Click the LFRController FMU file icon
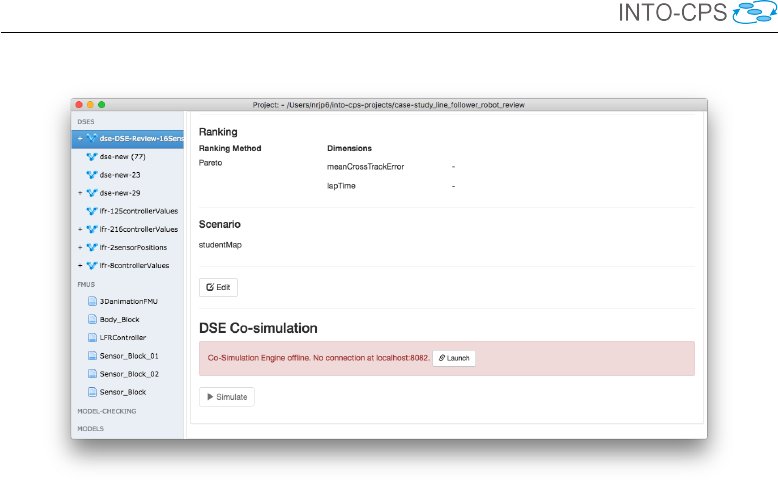 click(x=92, y=337)
